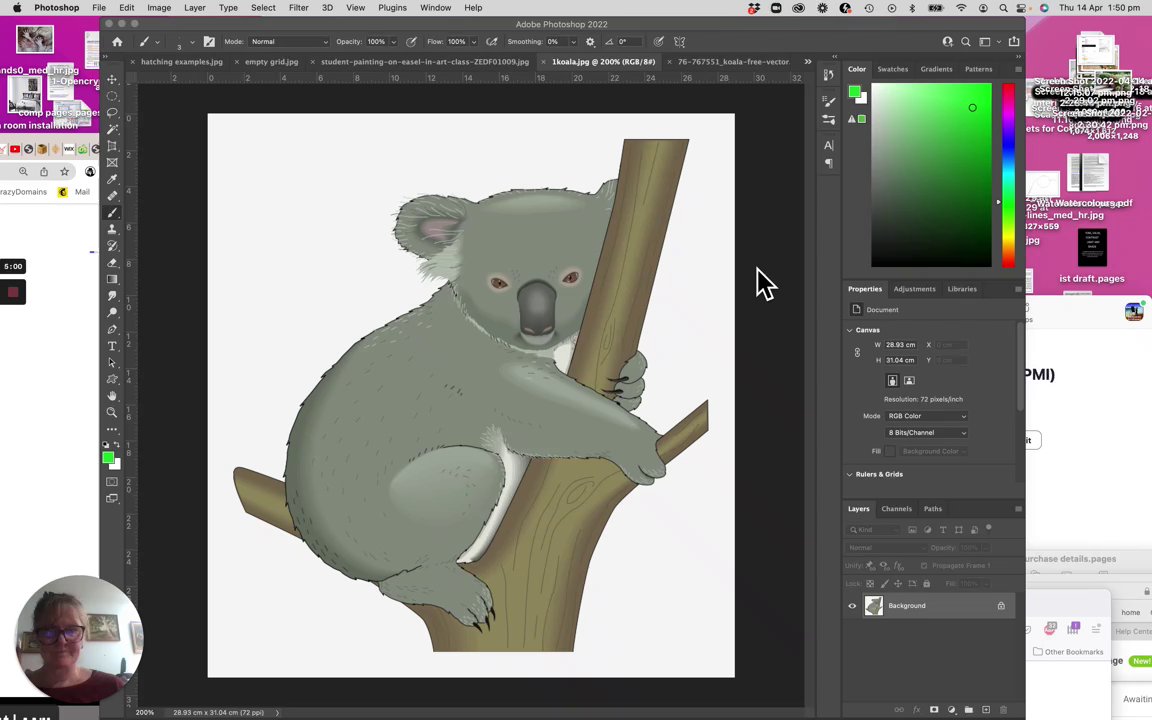The width and height of the screenshot is (1152, 720).
Task: Open the Filter menu
Action: pyautogui.click(x=298, y=8)
